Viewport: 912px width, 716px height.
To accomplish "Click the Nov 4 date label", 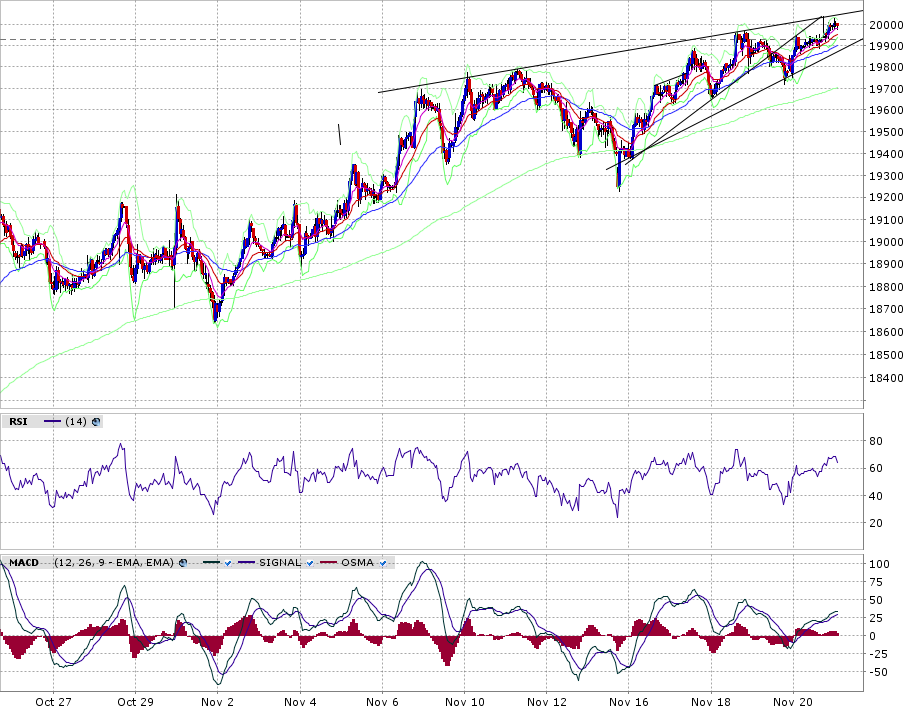I will pyautogui.click(x=300, y=702).
